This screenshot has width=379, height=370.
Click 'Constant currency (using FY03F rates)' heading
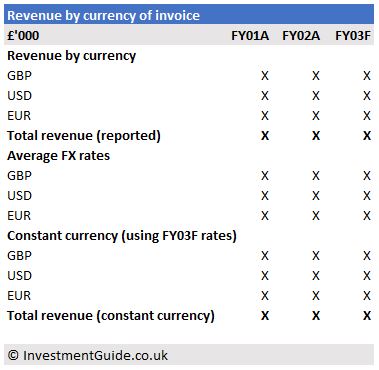(x=122, y=236)
